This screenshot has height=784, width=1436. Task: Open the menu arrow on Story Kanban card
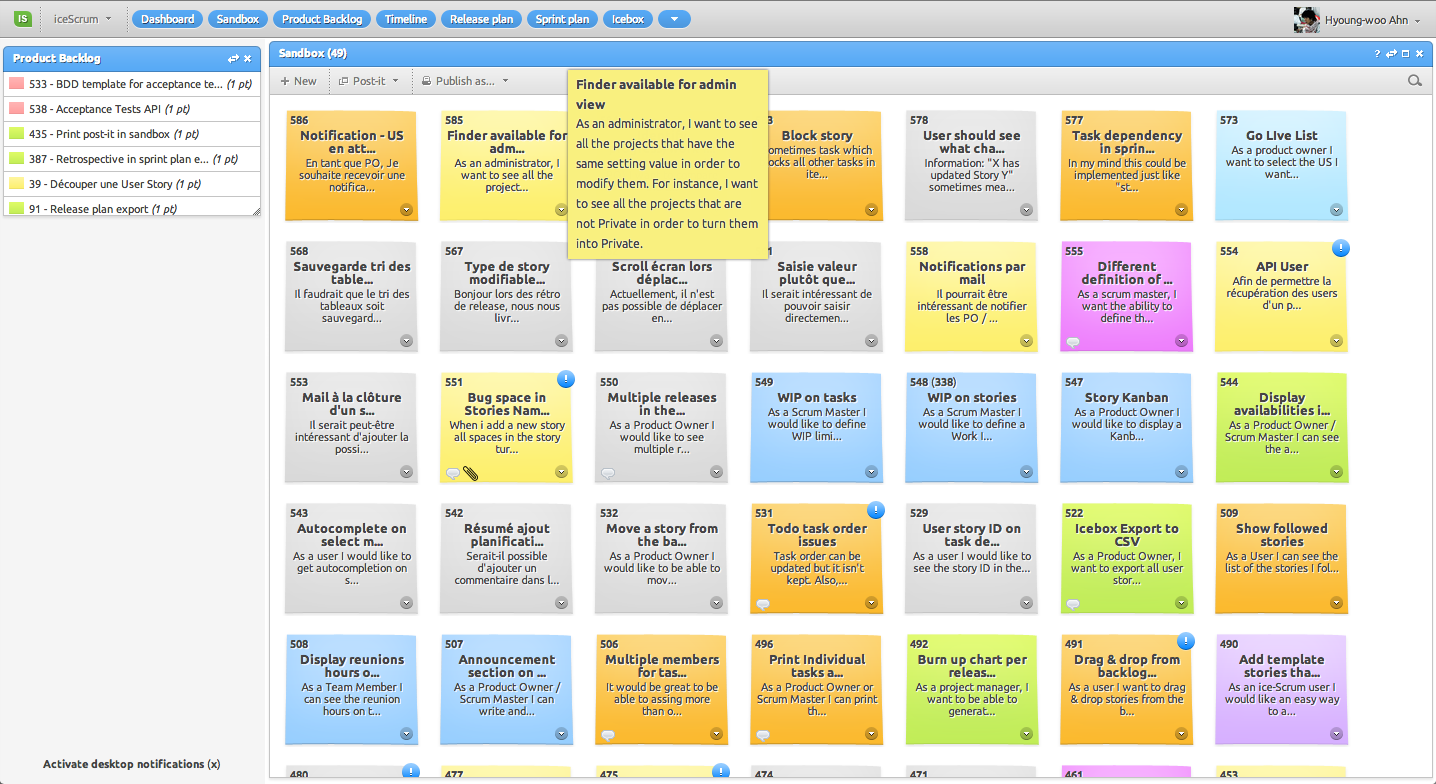pyautogui.click(x=1182, y=472)
